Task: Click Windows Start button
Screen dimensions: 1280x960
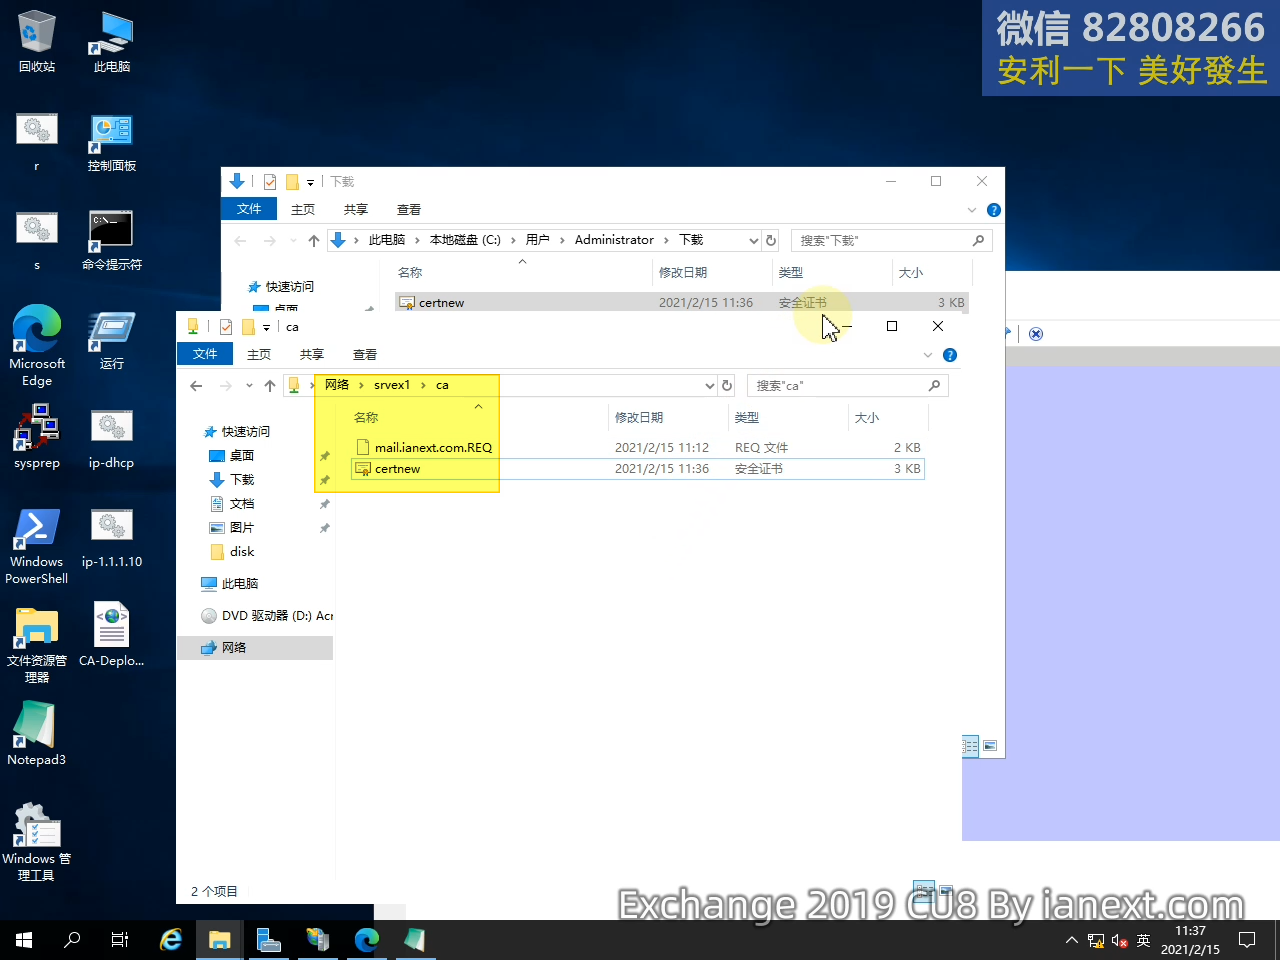Action: pos(24,940)
